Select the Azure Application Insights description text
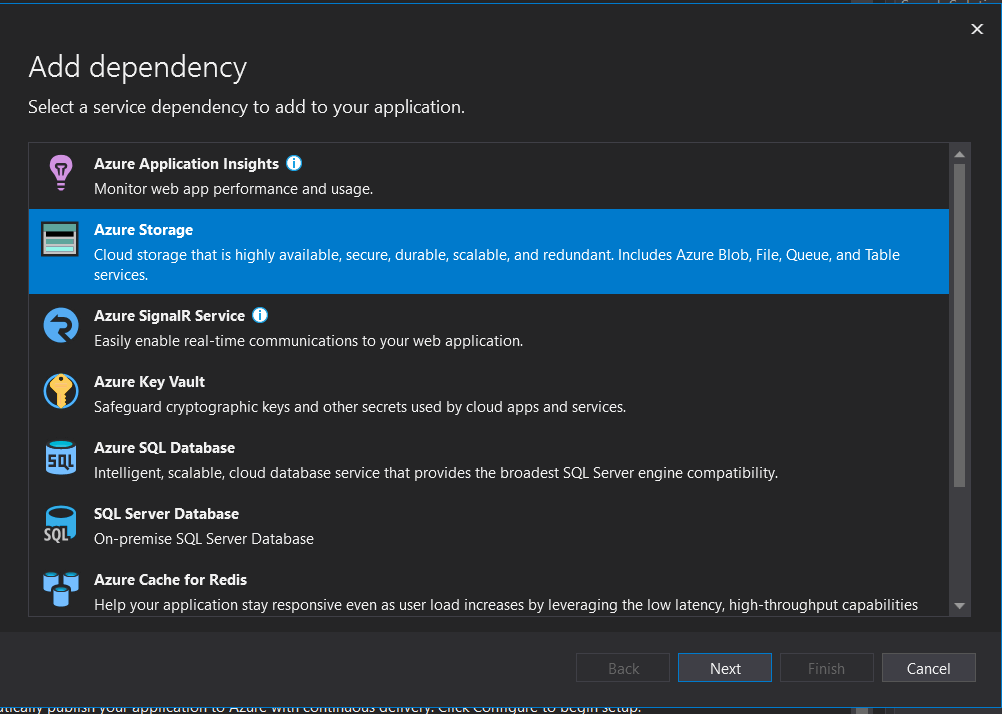 pos(233,188)
